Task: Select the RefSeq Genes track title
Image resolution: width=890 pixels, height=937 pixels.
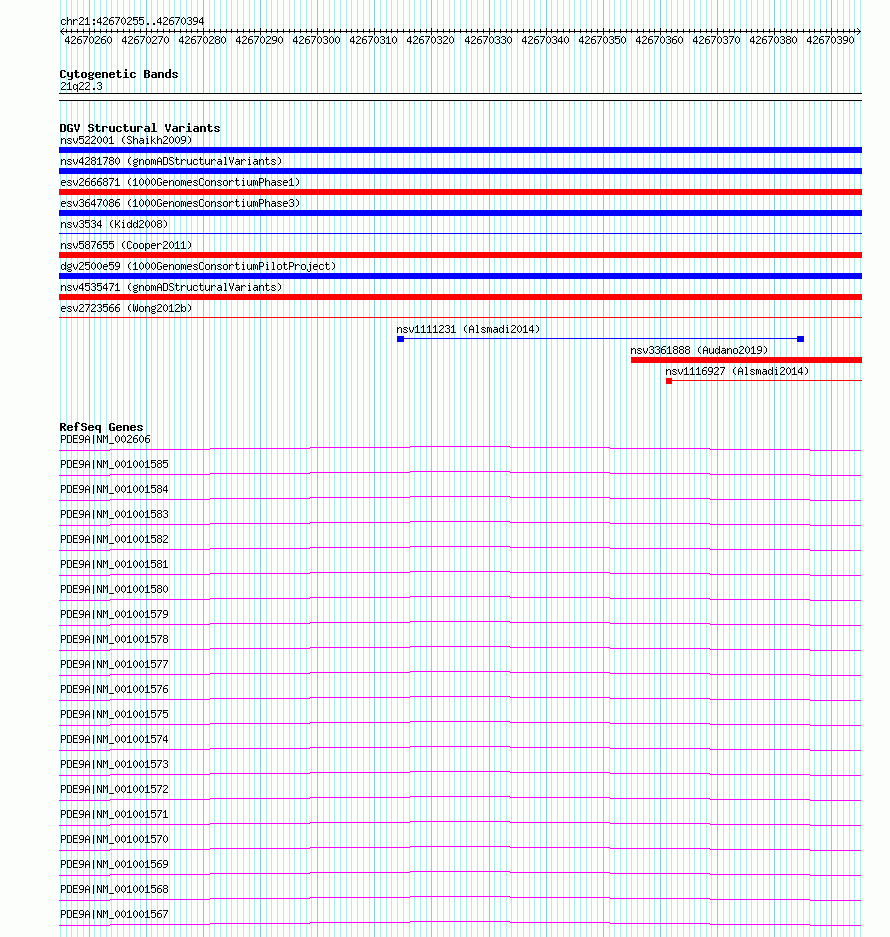Action: pyautogui.click(x=102, y=427)
